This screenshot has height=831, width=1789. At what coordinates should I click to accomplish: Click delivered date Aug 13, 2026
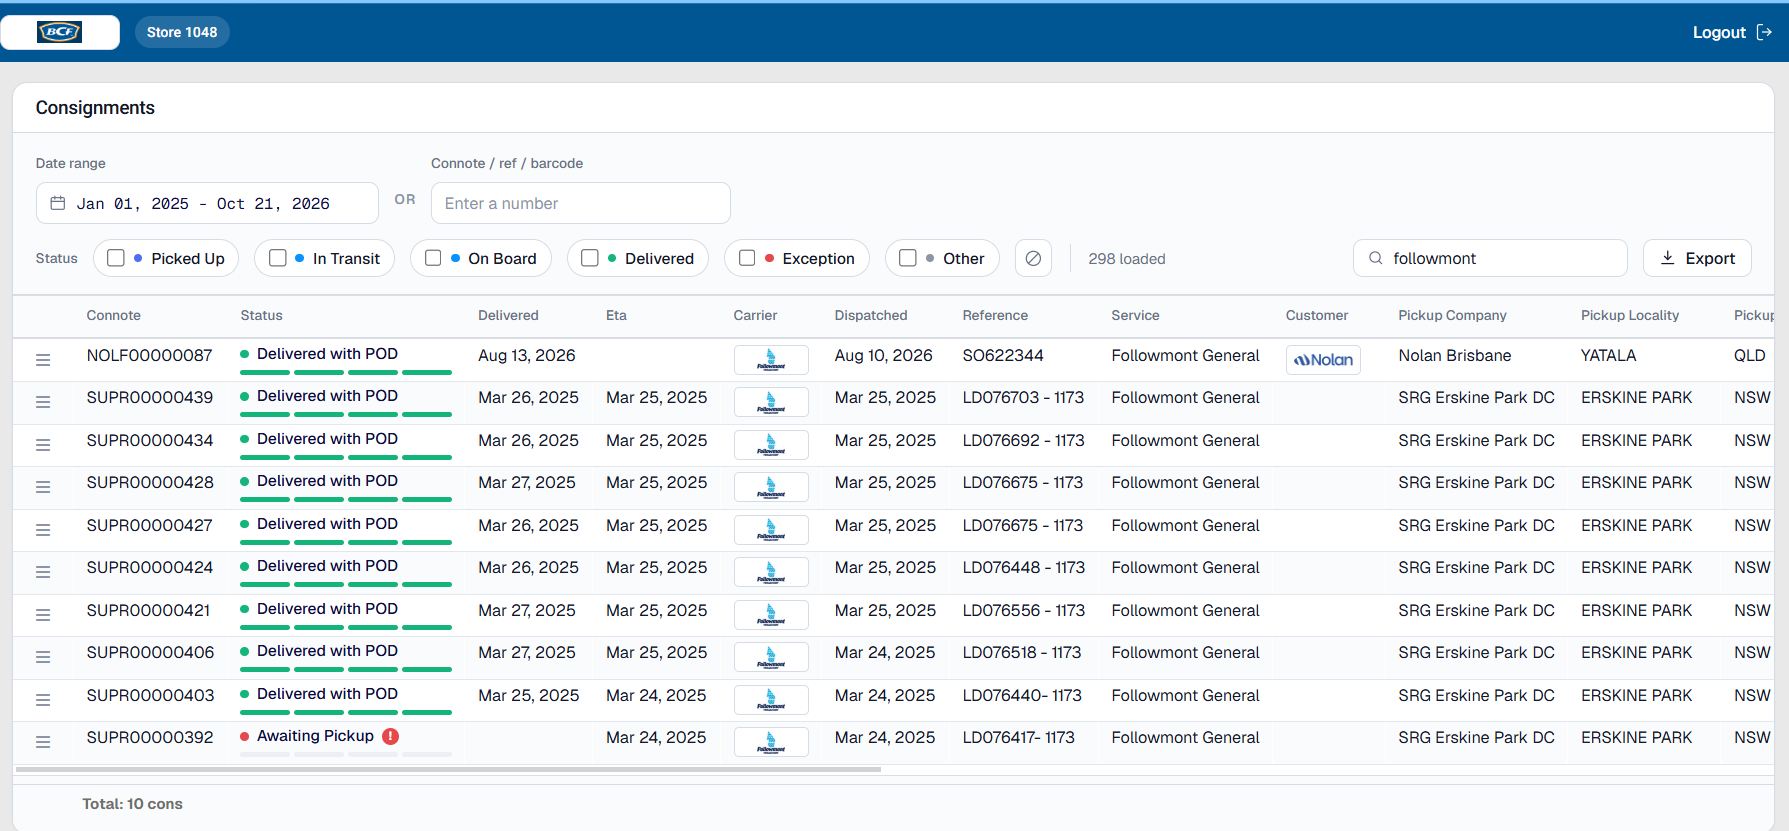[x=527, y=355]
